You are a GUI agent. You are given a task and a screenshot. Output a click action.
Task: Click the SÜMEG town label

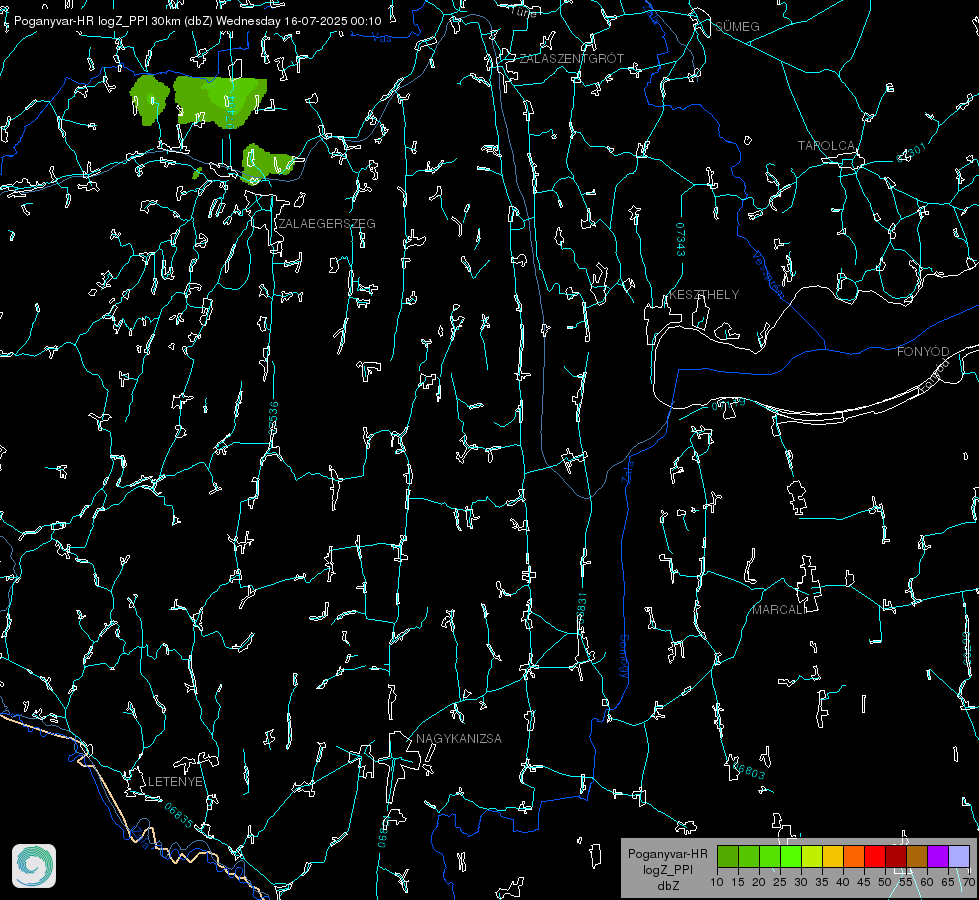coord(737,27)
